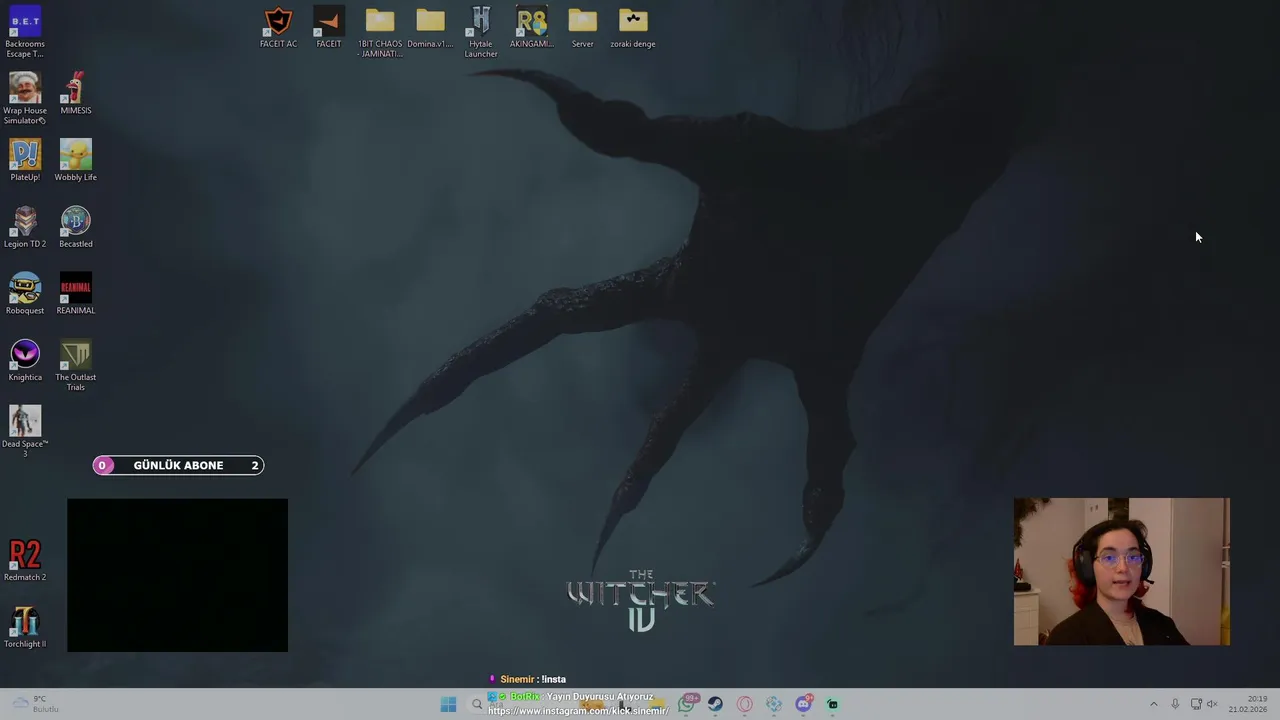Viewport: 1280px width, 720px height.
Task: Select the Redmatch 2 desktop icon
Action: 25,560
